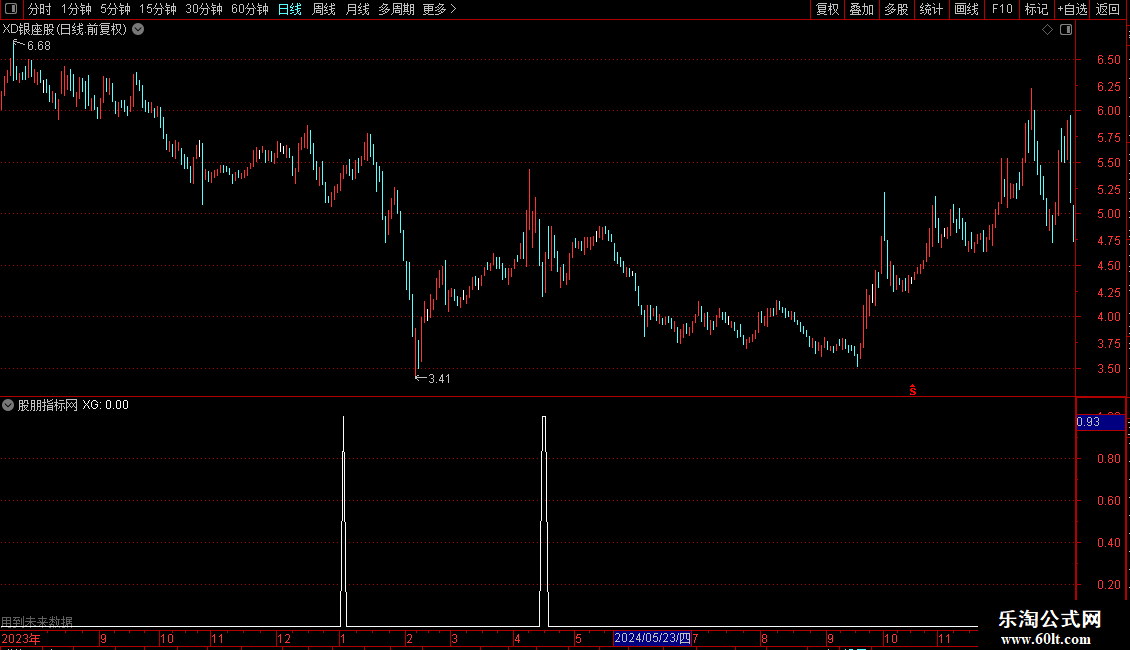Viewport: 1130px width, 650px height.
Task: Click the 2024/05/23 date label
Action: pos(652,638)
